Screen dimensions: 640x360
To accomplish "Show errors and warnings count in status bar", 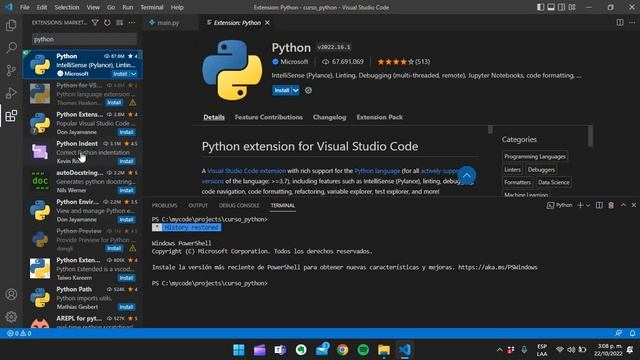I will click(19, 333).
